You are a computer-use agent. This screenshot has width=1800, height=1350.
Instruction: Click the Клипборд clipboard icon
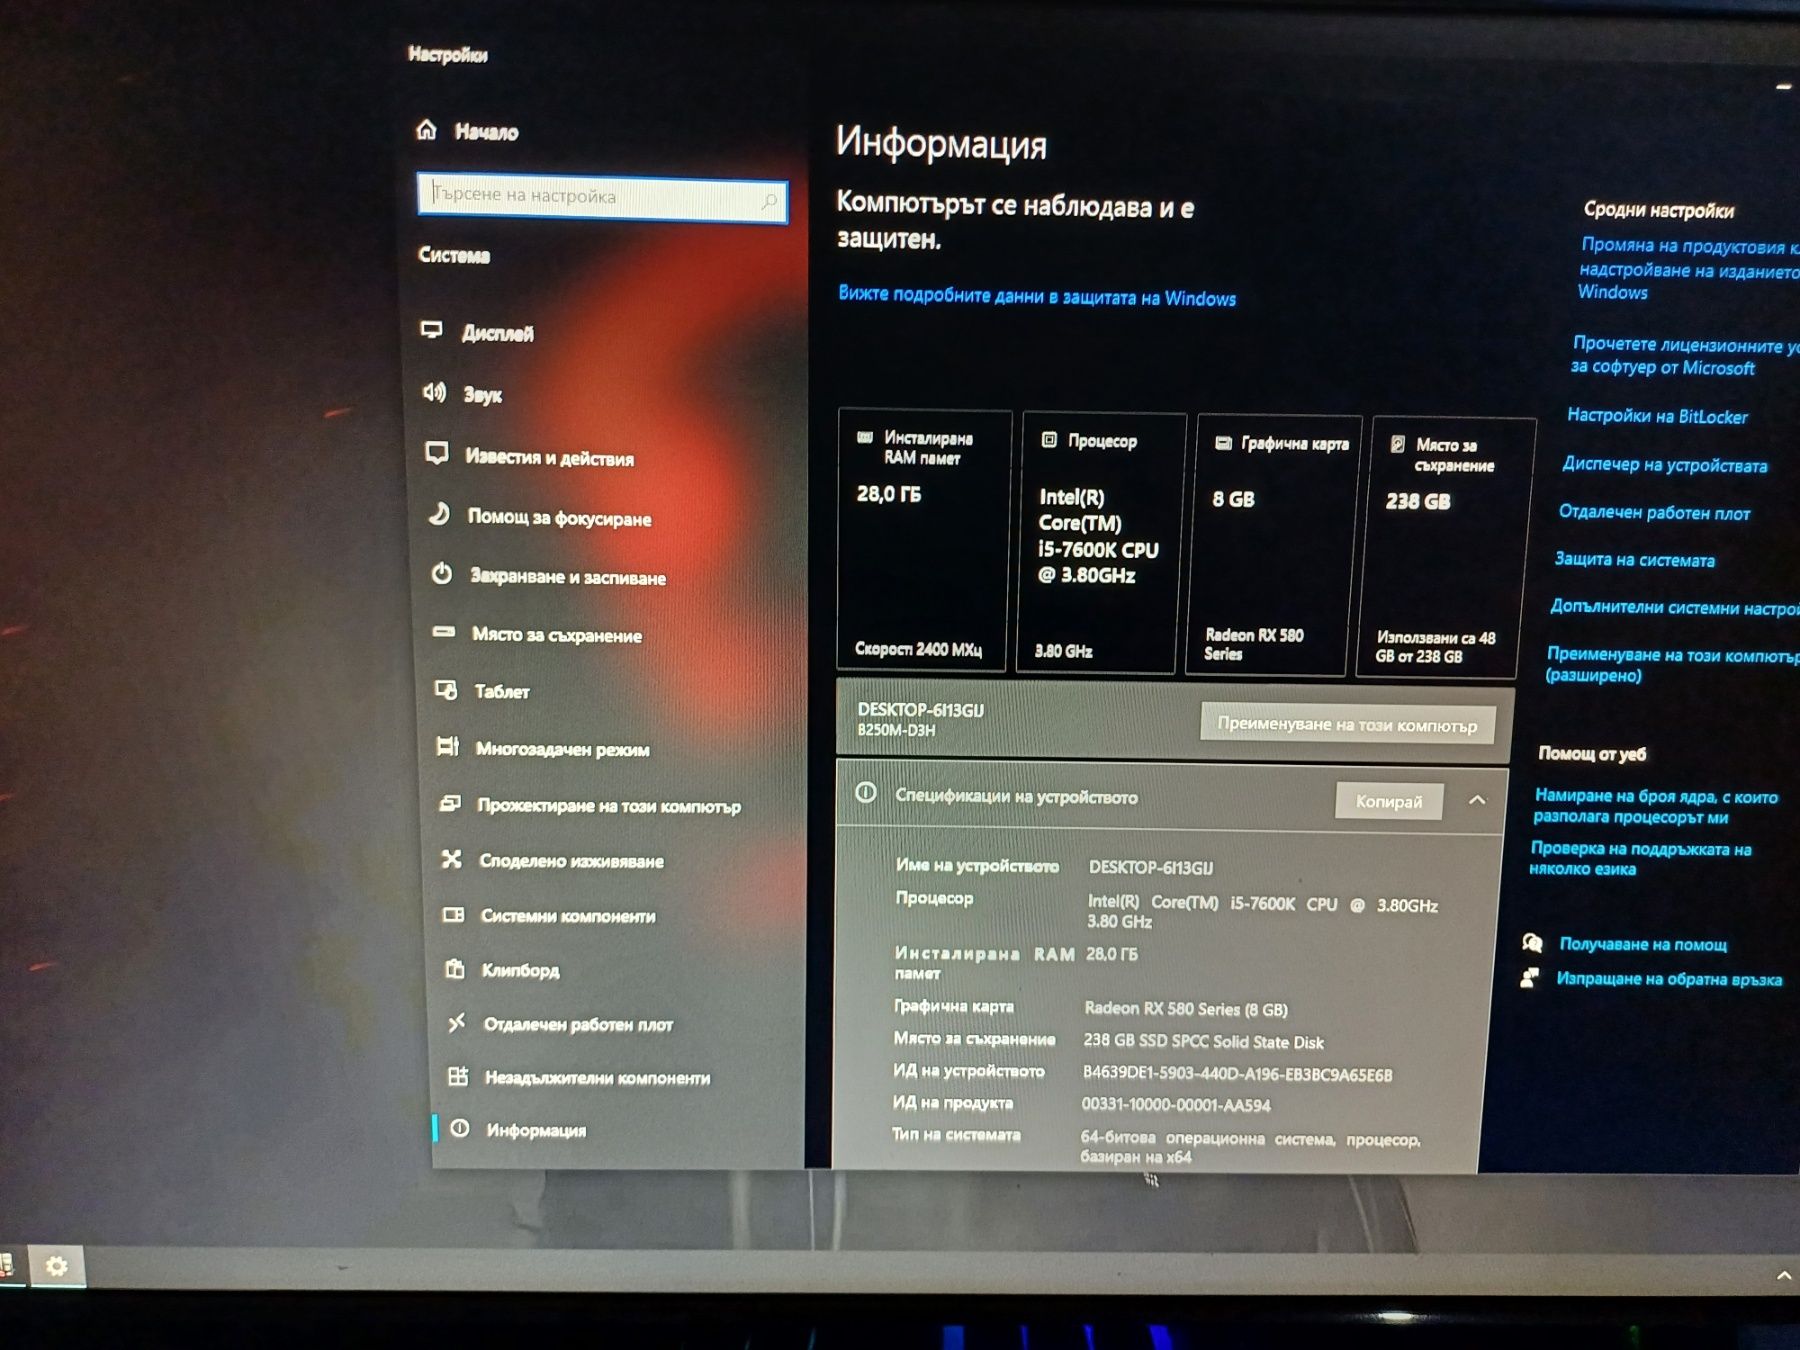pos(455,968)
